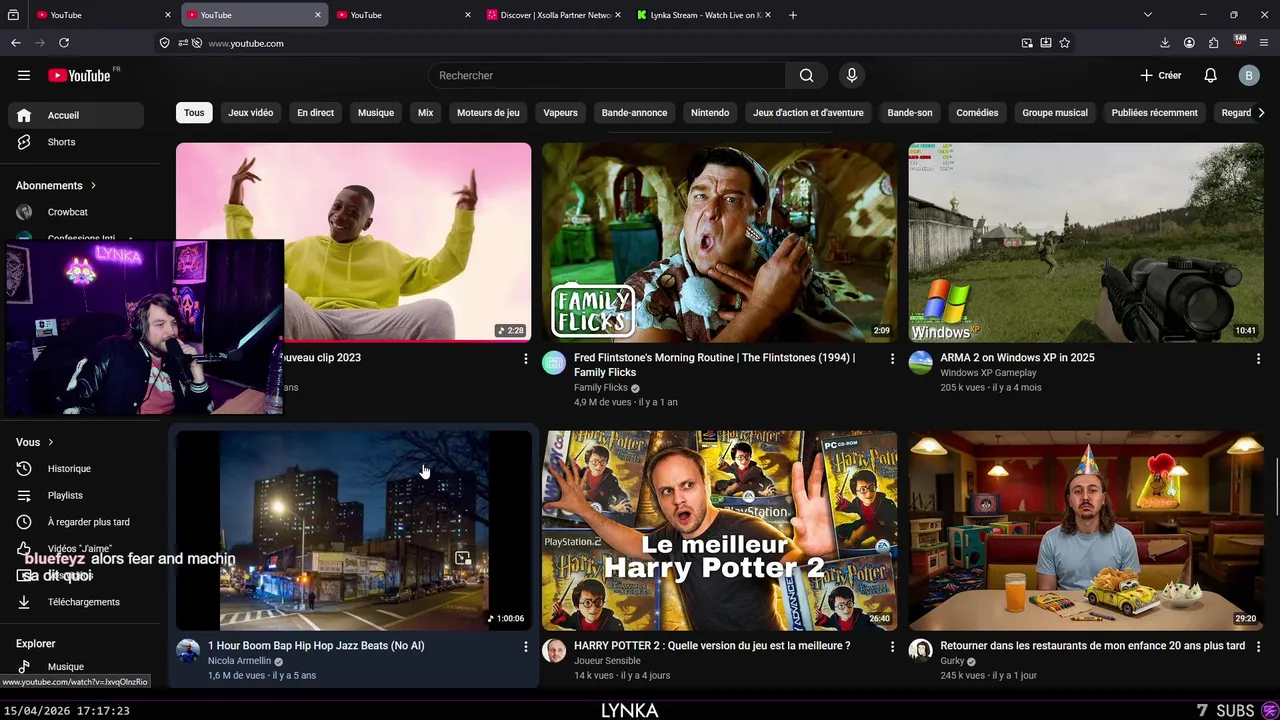Viewport: 1280px width, 720px height.
Task: Select the Mix filter chip
Action: tap(425, 113)
